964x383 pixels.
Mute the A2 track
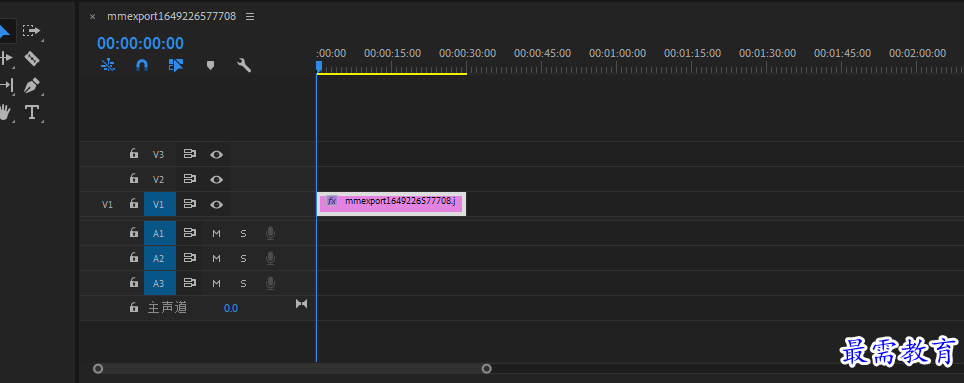click(216, 258)
